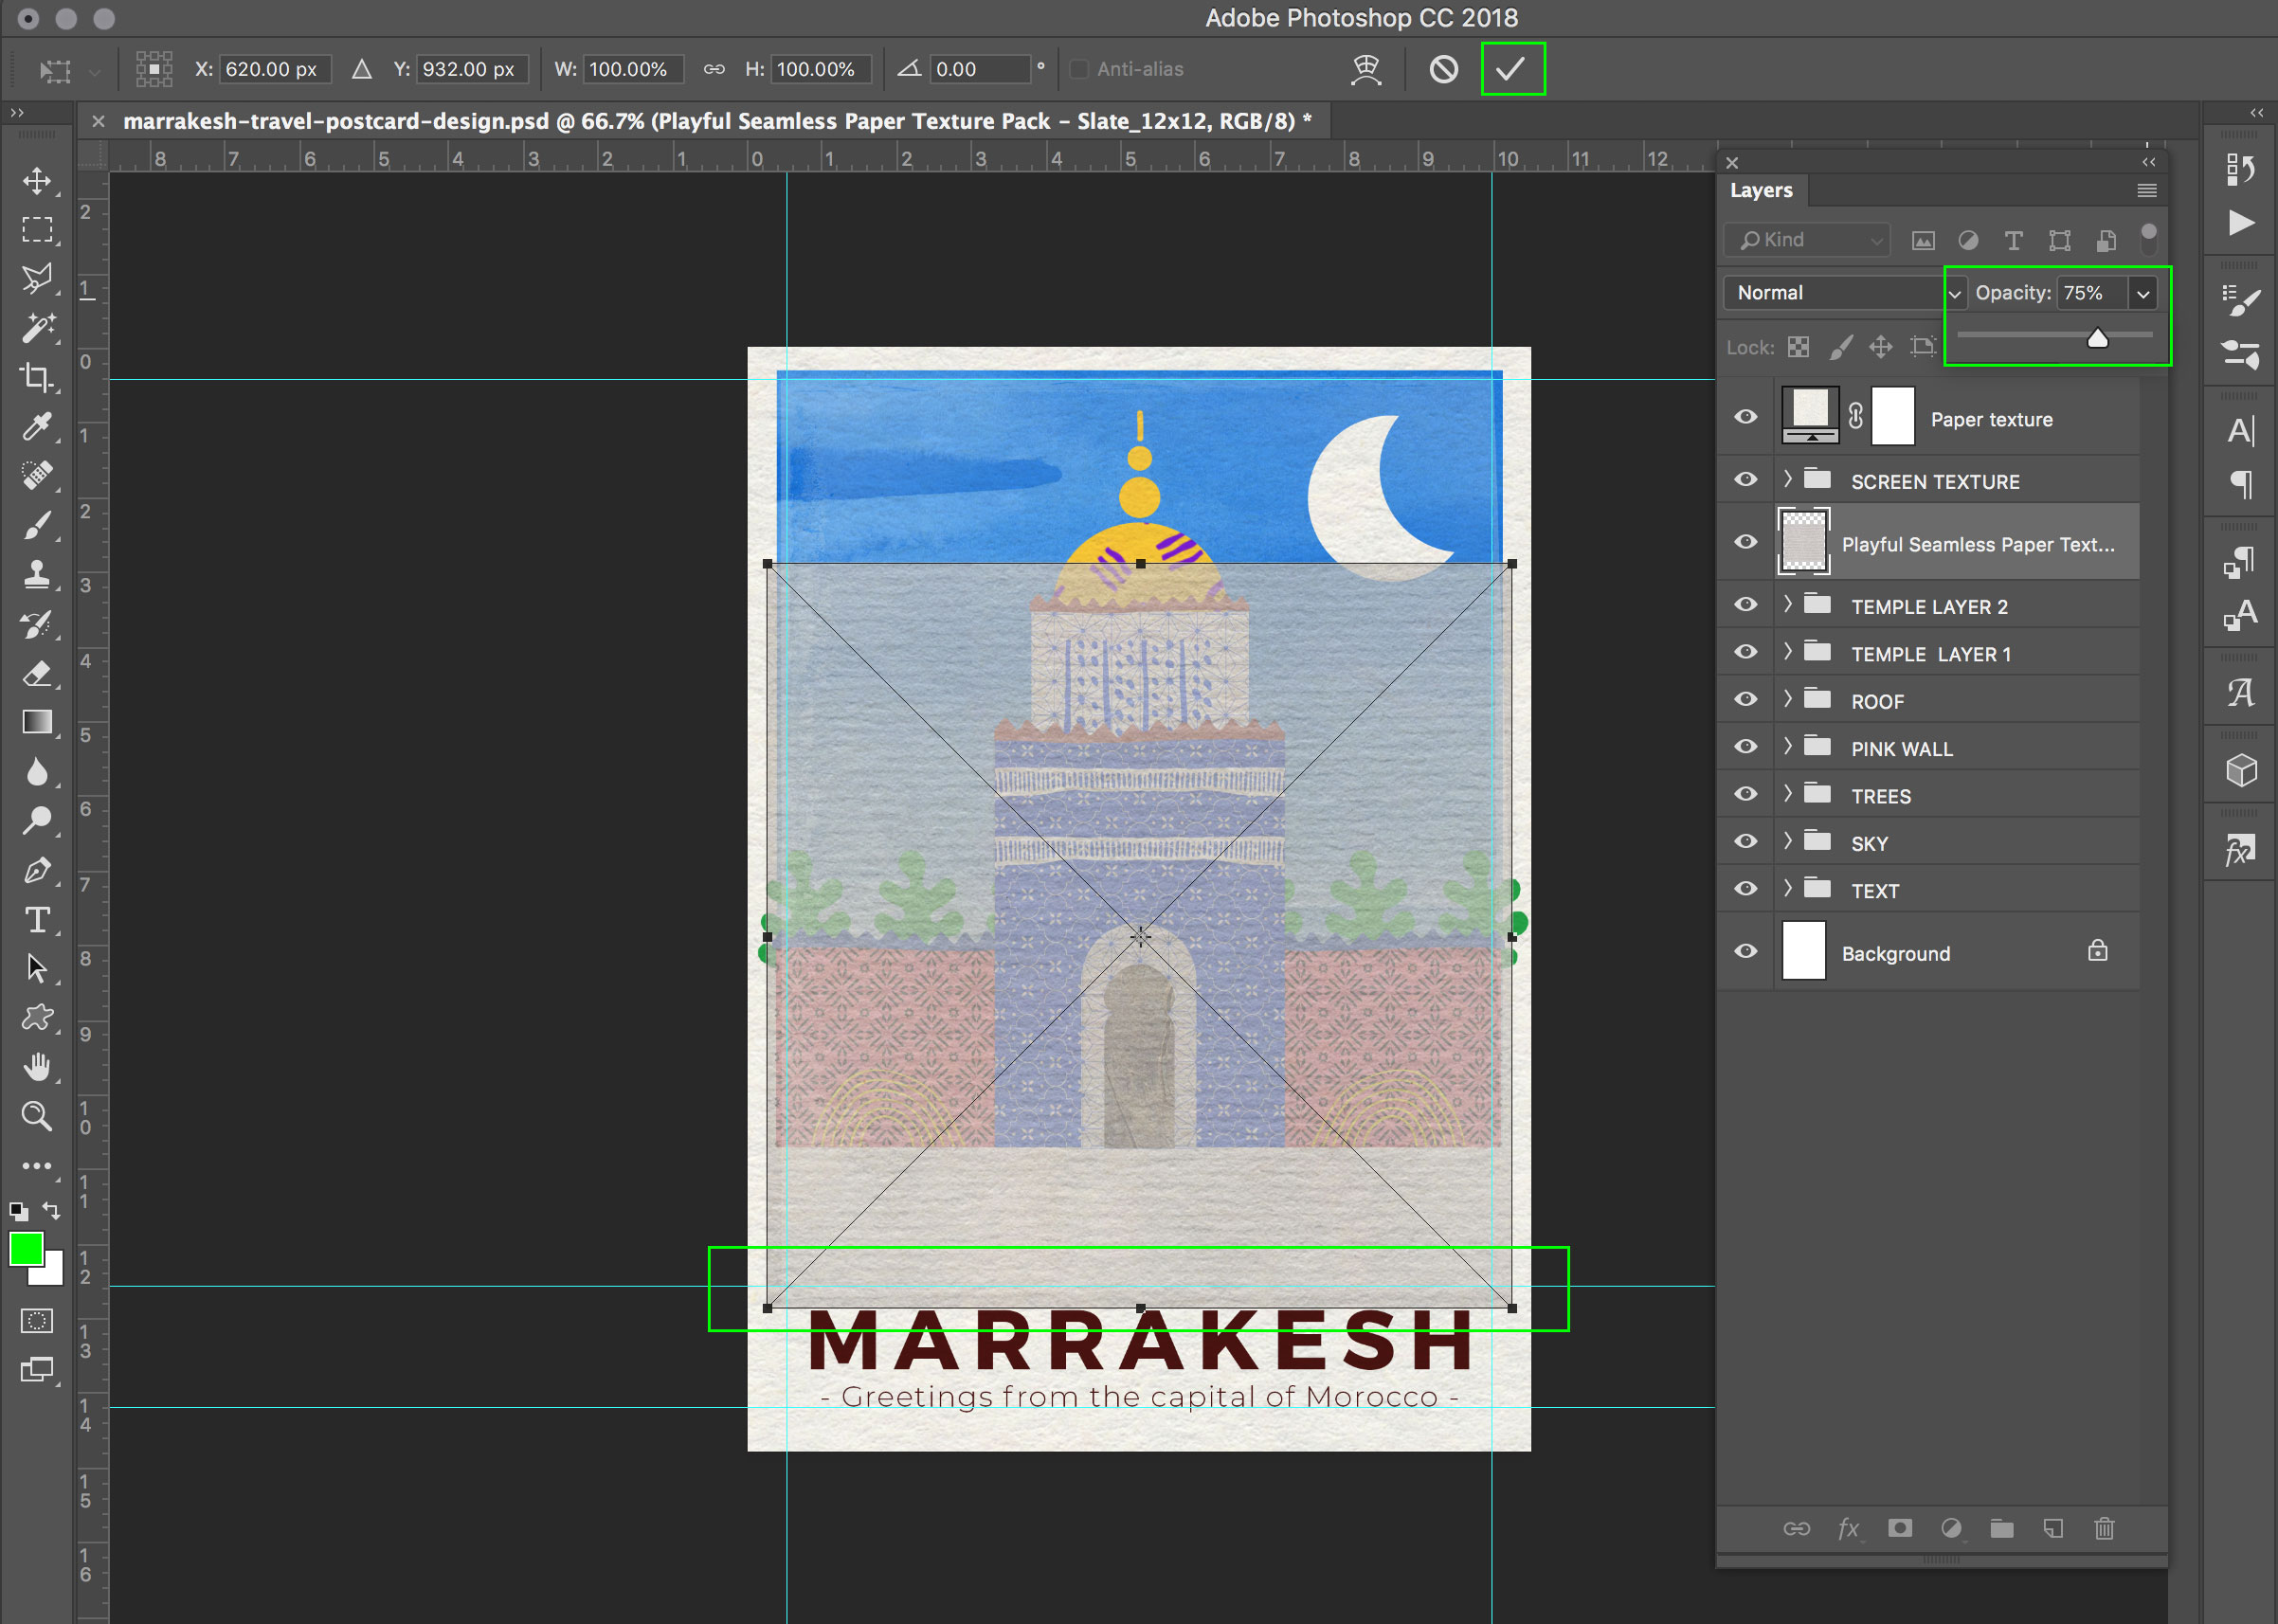This screenshot has height=1624, width=2278.
Task: Expand the TEMPLE LAYER 1 group
Action: (1788, 652)
